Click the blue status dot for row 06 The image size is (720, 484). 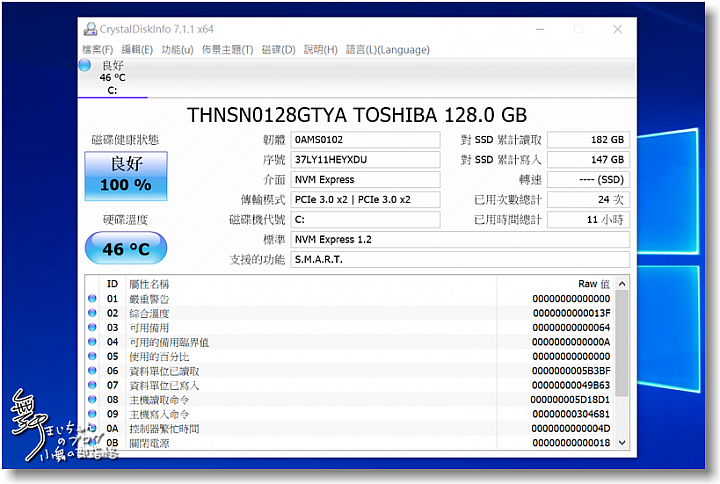(92, 370)
